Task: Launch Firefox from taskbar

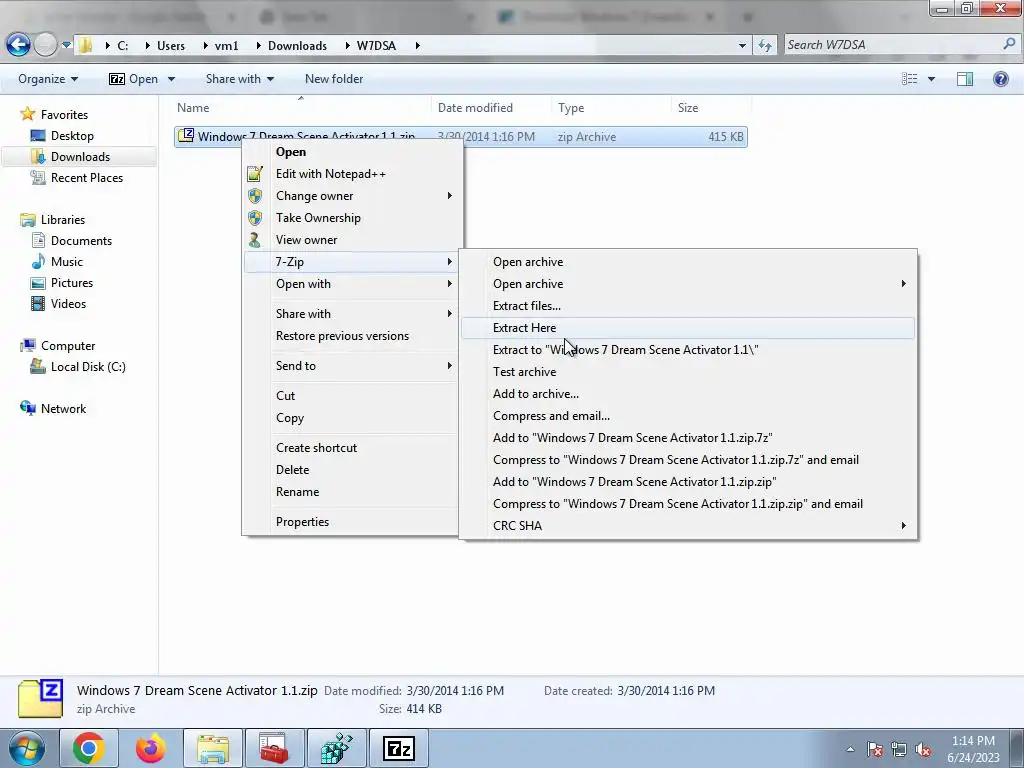Action: [x=151, y=748]
